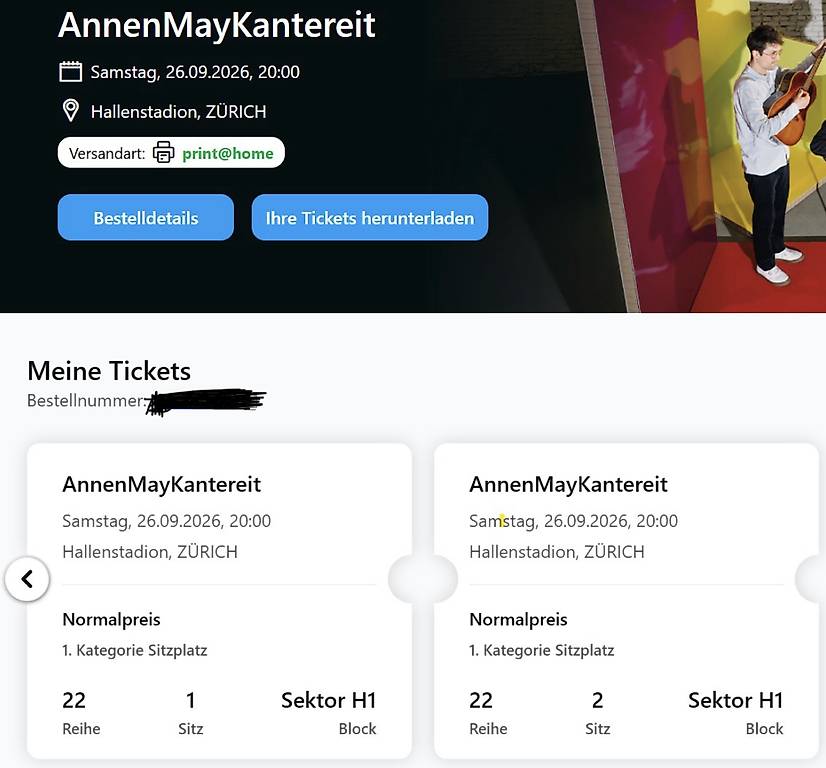The image size is (826, 768).
Task: Open the ticket card for seat 2
Action: (x=626, y=600)
